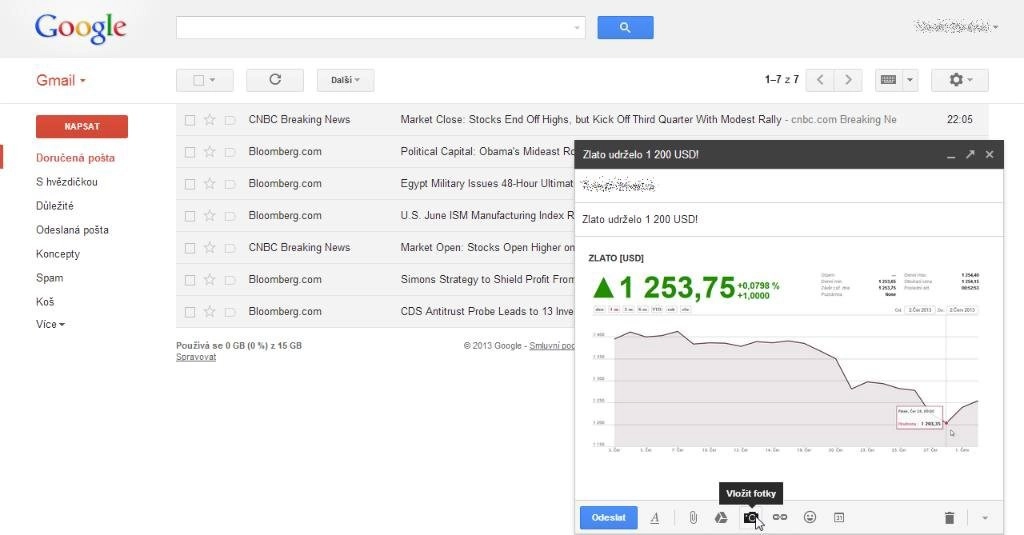1024x535 pixels.
Task: Select the Simons Strategy email checkbox
Action: (x=189, y=280)
